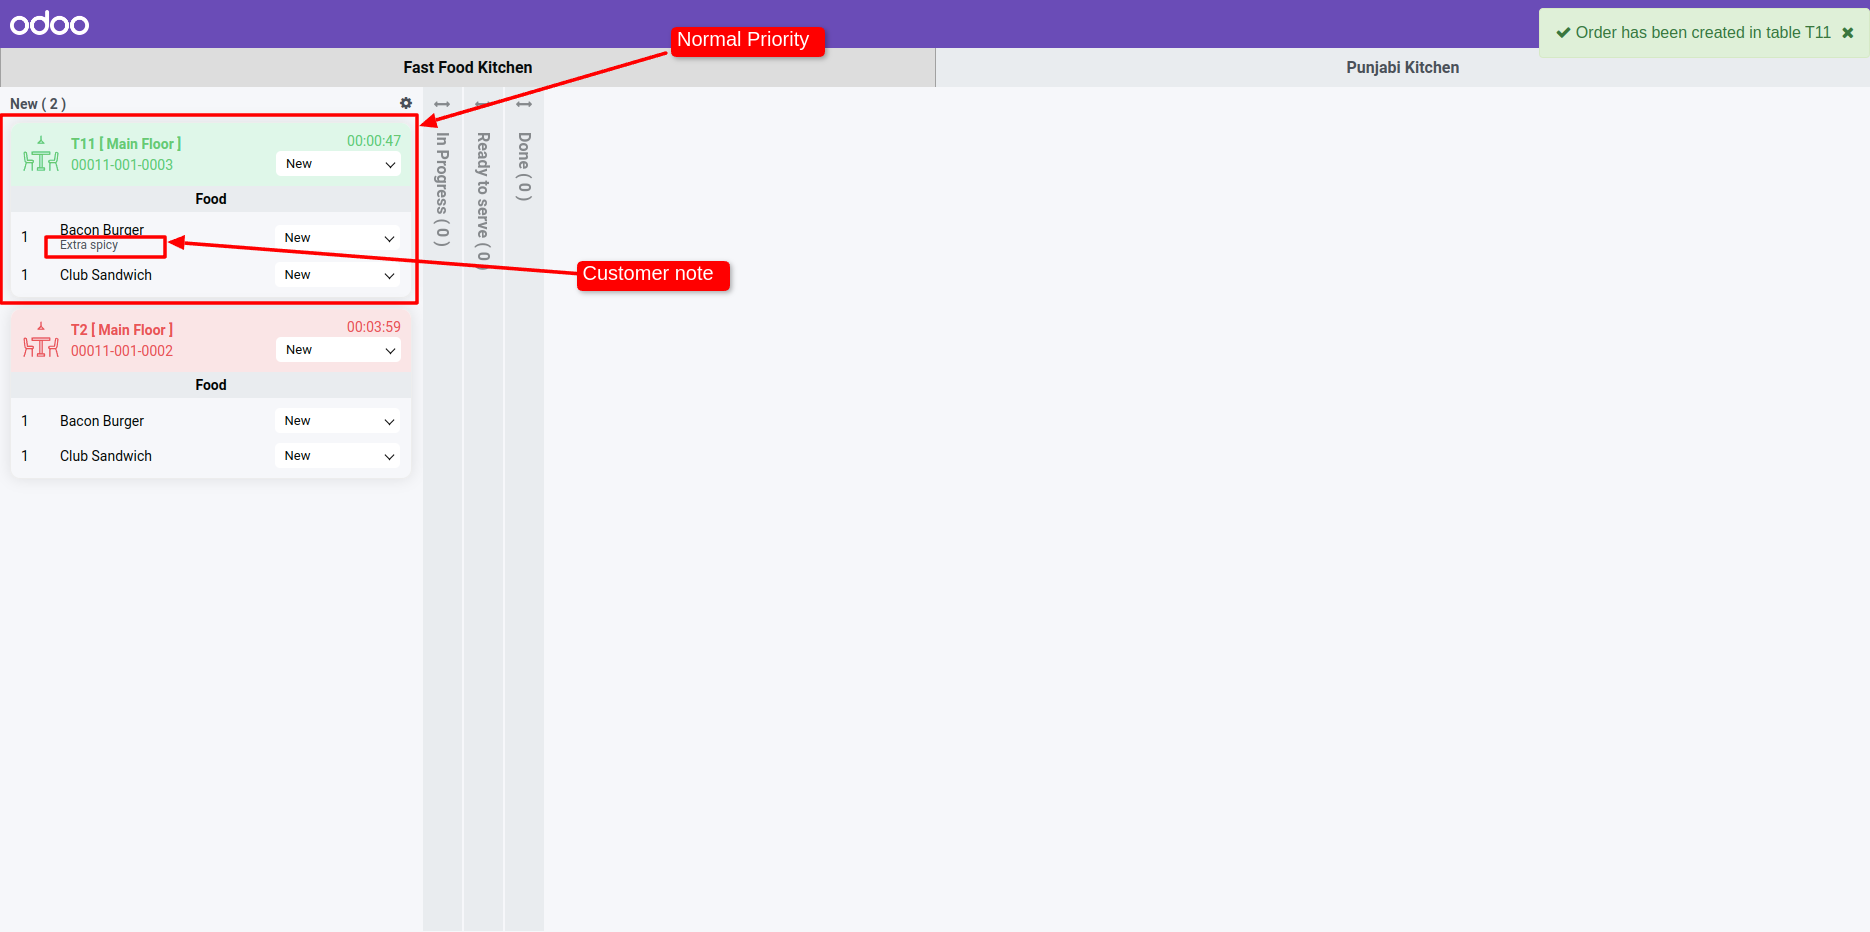1870x932 pixels.
Task: Open T11 Bacon Burger status dropdown
Action: pos(337,238)
